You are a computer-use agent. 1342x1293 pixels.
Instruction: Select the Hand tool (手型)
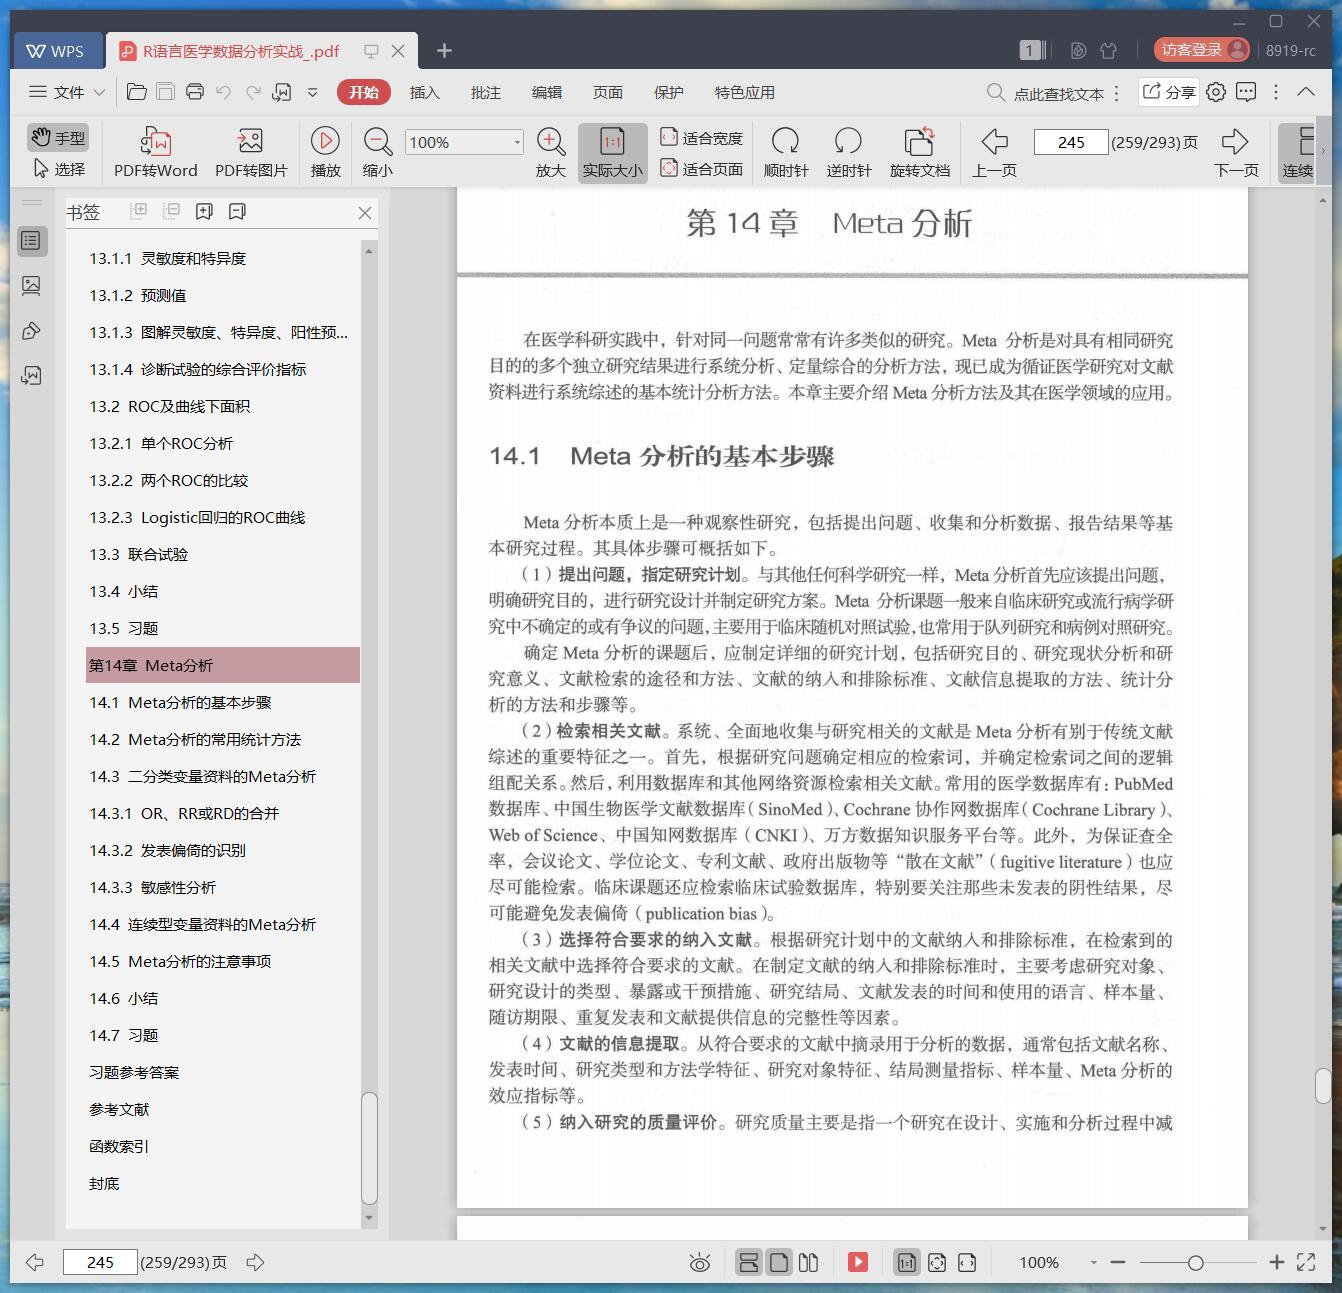(58, 137)
